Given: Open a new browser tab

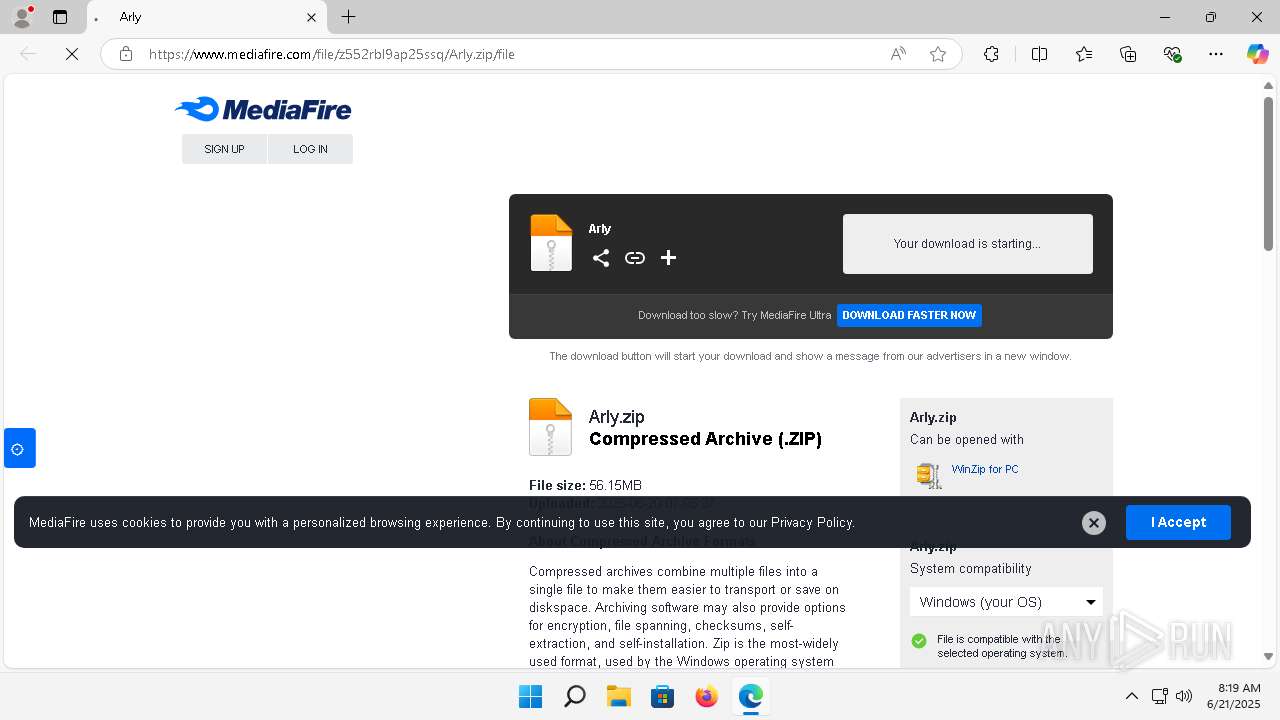Looking at the screenshot, I should (x=348, y=17).
